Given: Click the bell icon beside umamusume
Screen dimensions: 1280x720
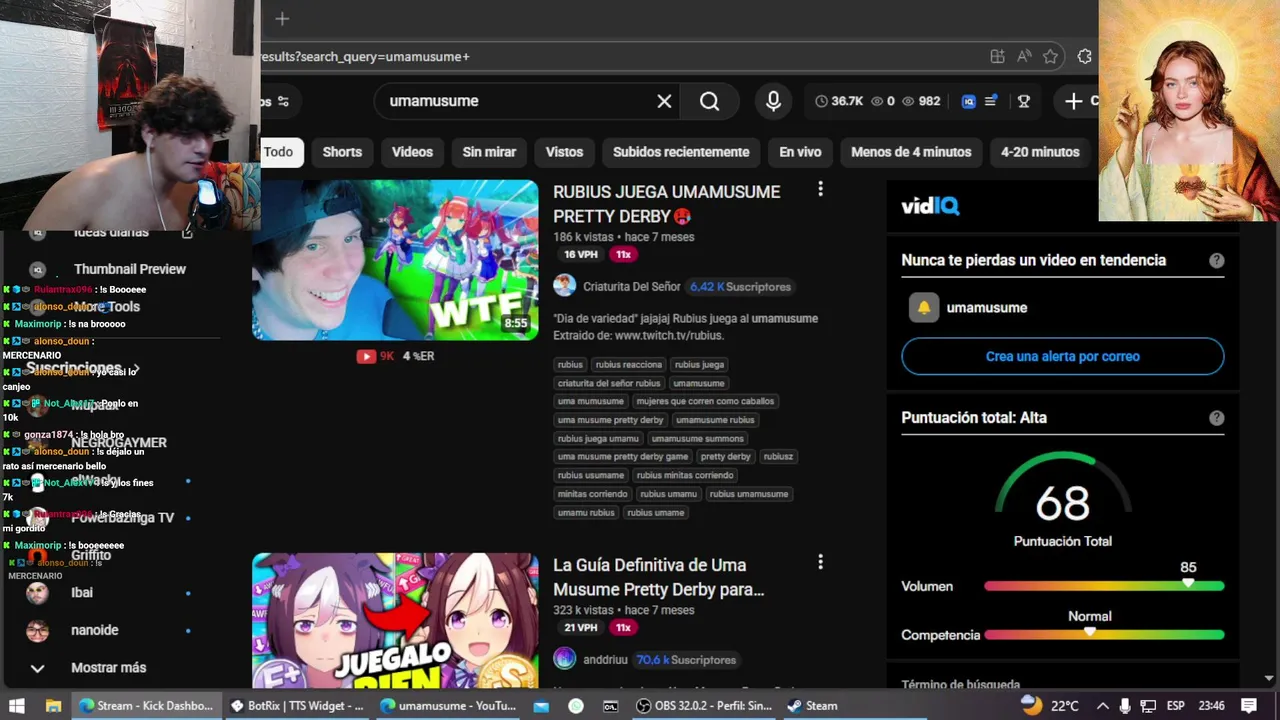Looking at the screenshot, I should click(924, 308).
